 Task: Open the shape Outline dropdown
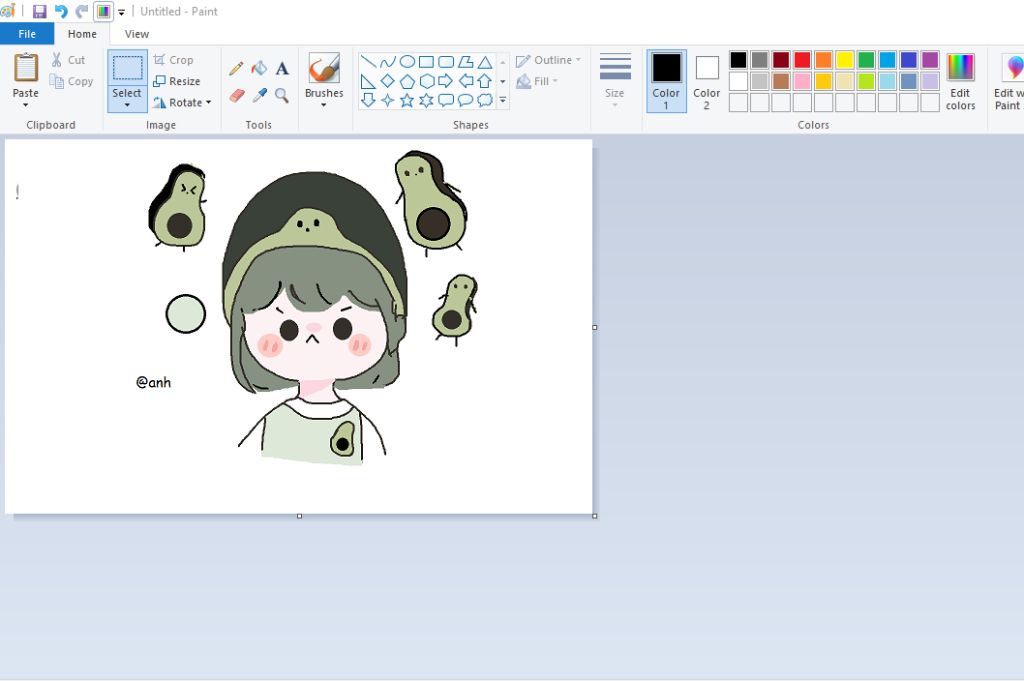click(x=549, y=60)
